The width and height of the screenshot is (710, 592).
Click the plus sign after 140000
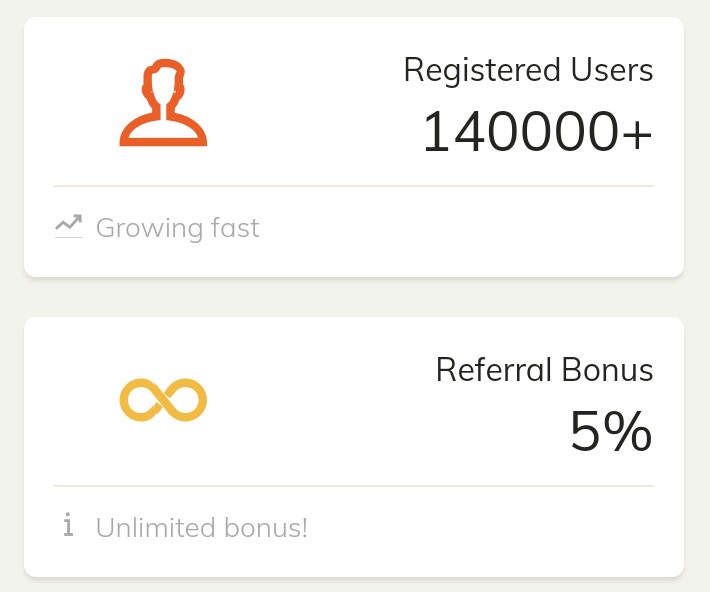(x=636, y=134)
